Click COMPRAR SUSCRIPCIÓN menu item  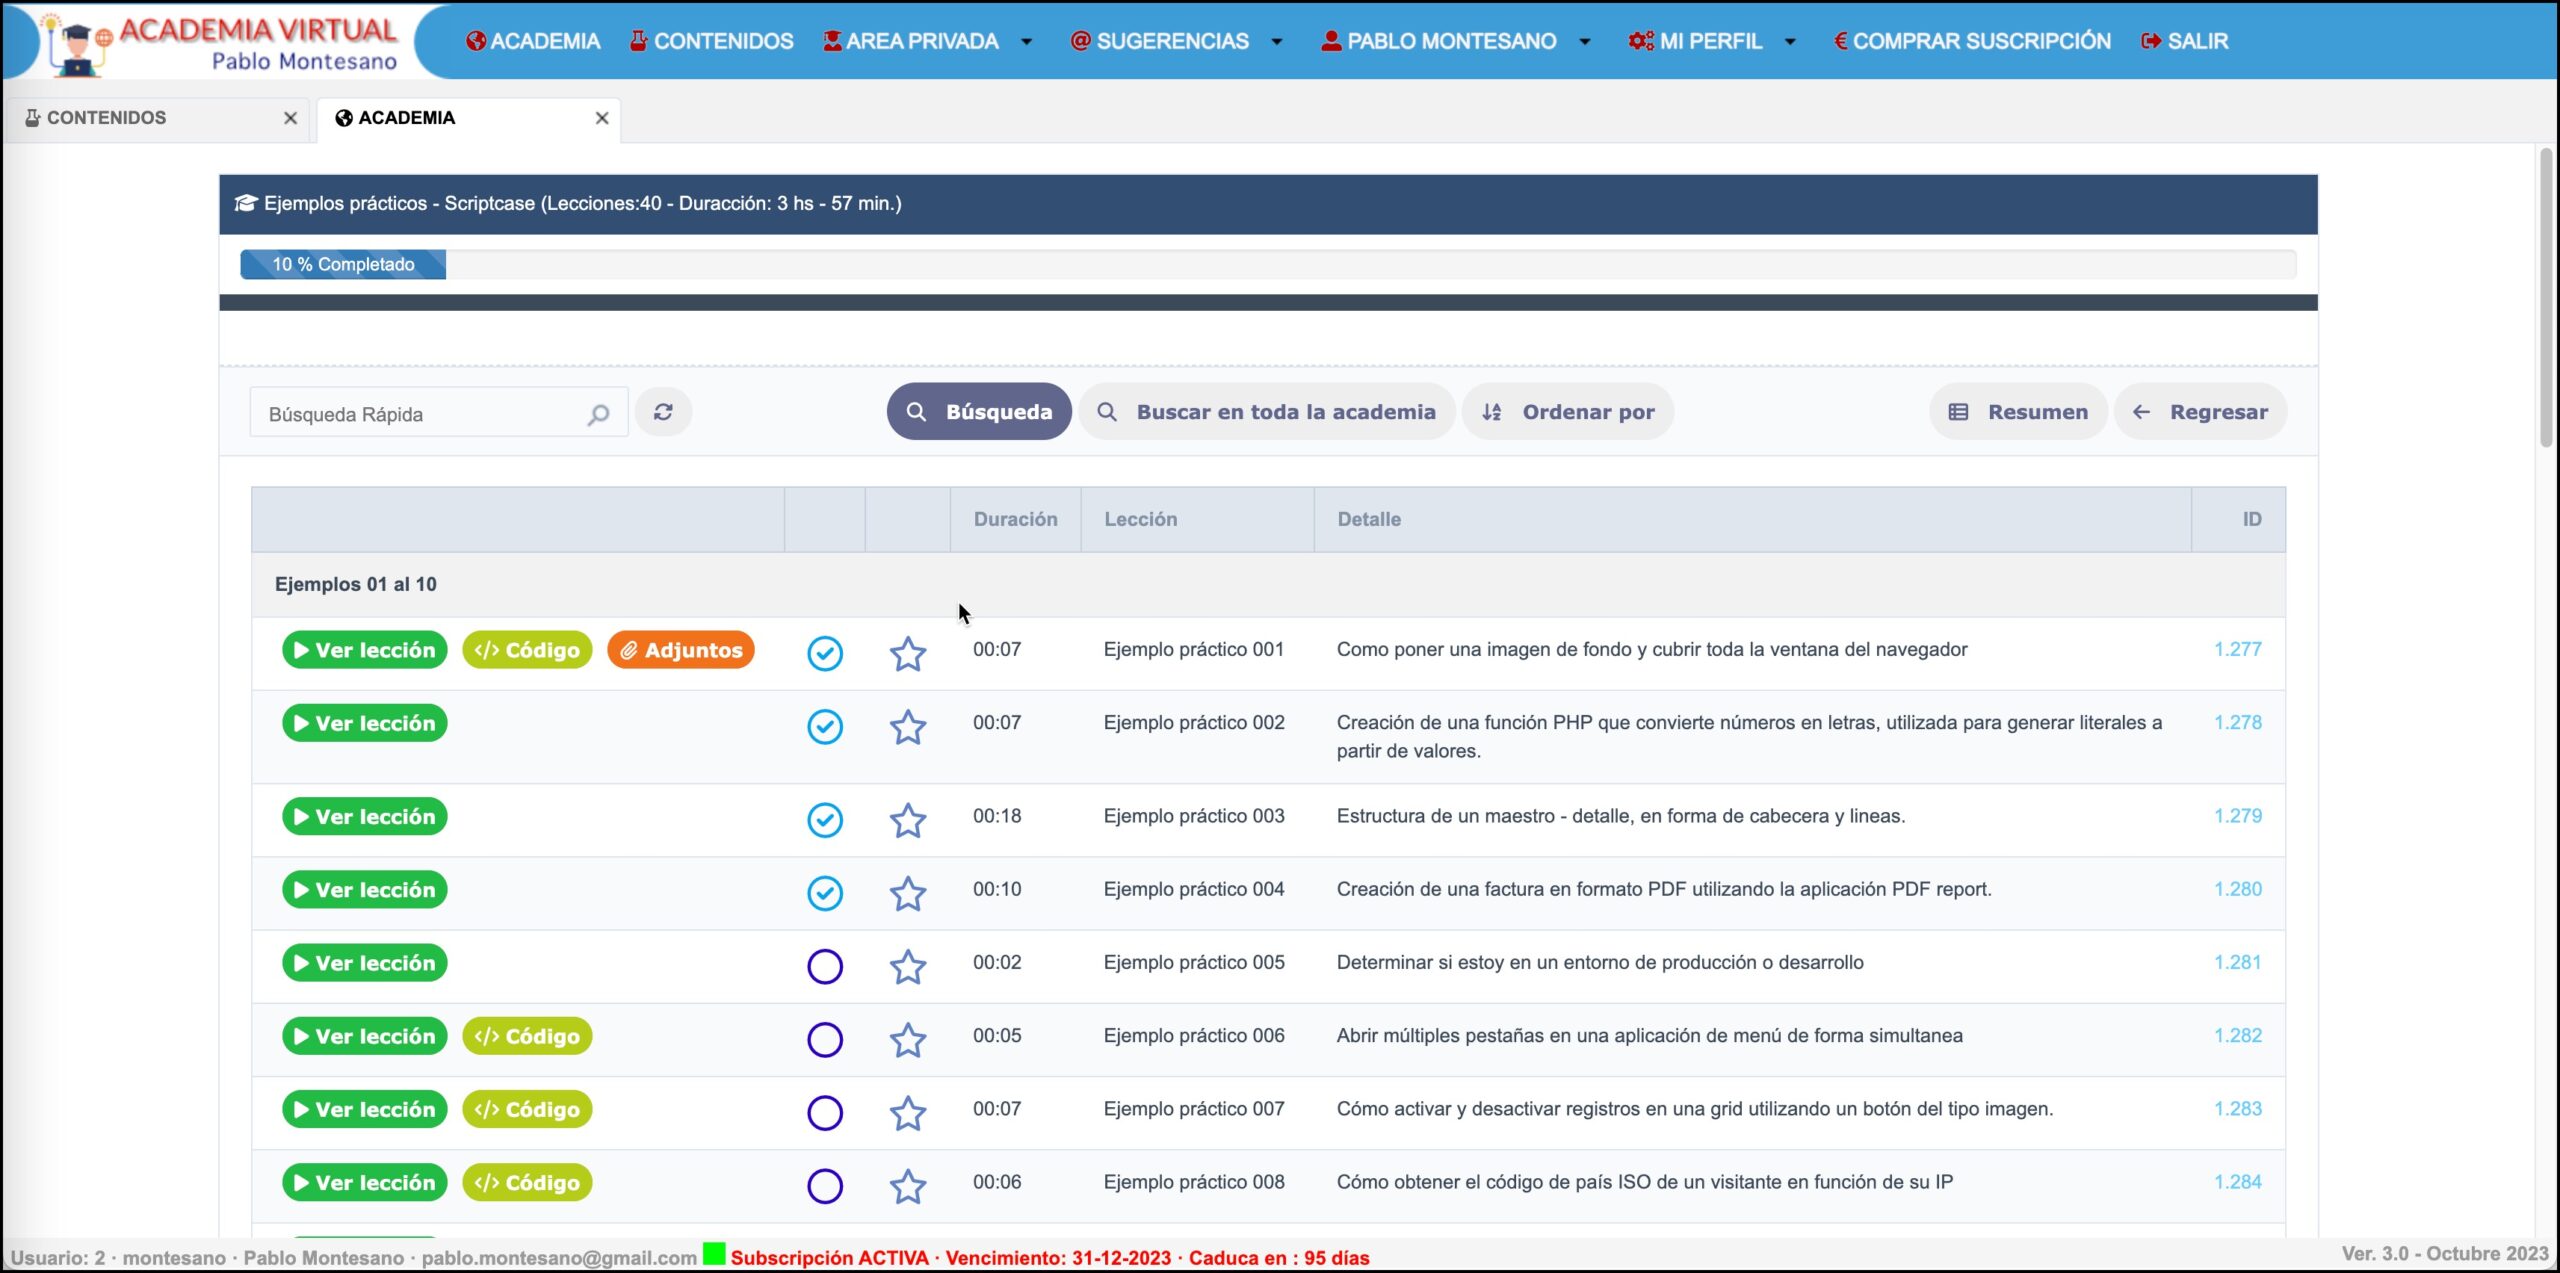point(1972,41)
